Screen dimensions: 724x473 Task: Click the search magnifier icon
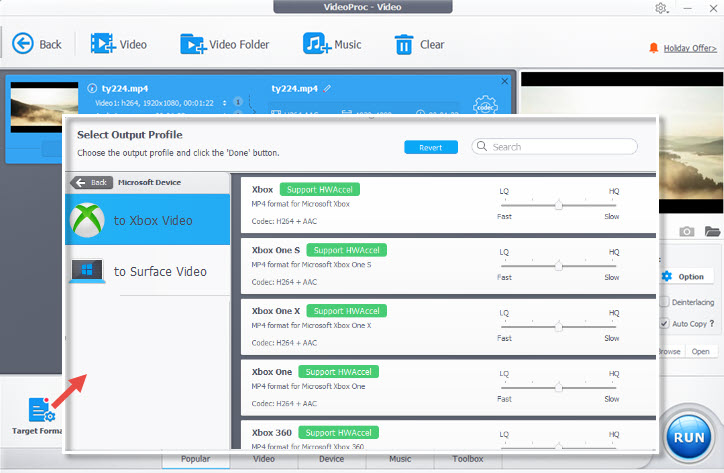click(482, 146)
